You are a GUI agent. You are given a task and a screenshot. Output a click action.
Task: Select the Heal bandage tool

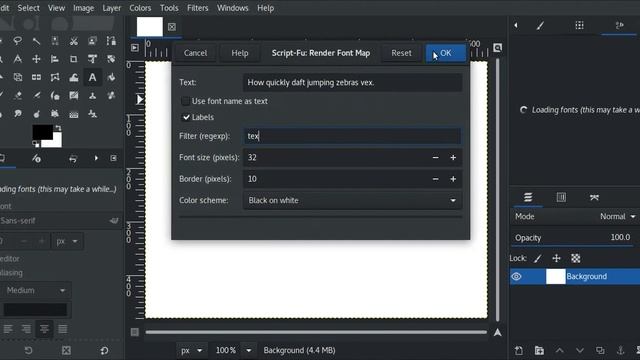111,96
